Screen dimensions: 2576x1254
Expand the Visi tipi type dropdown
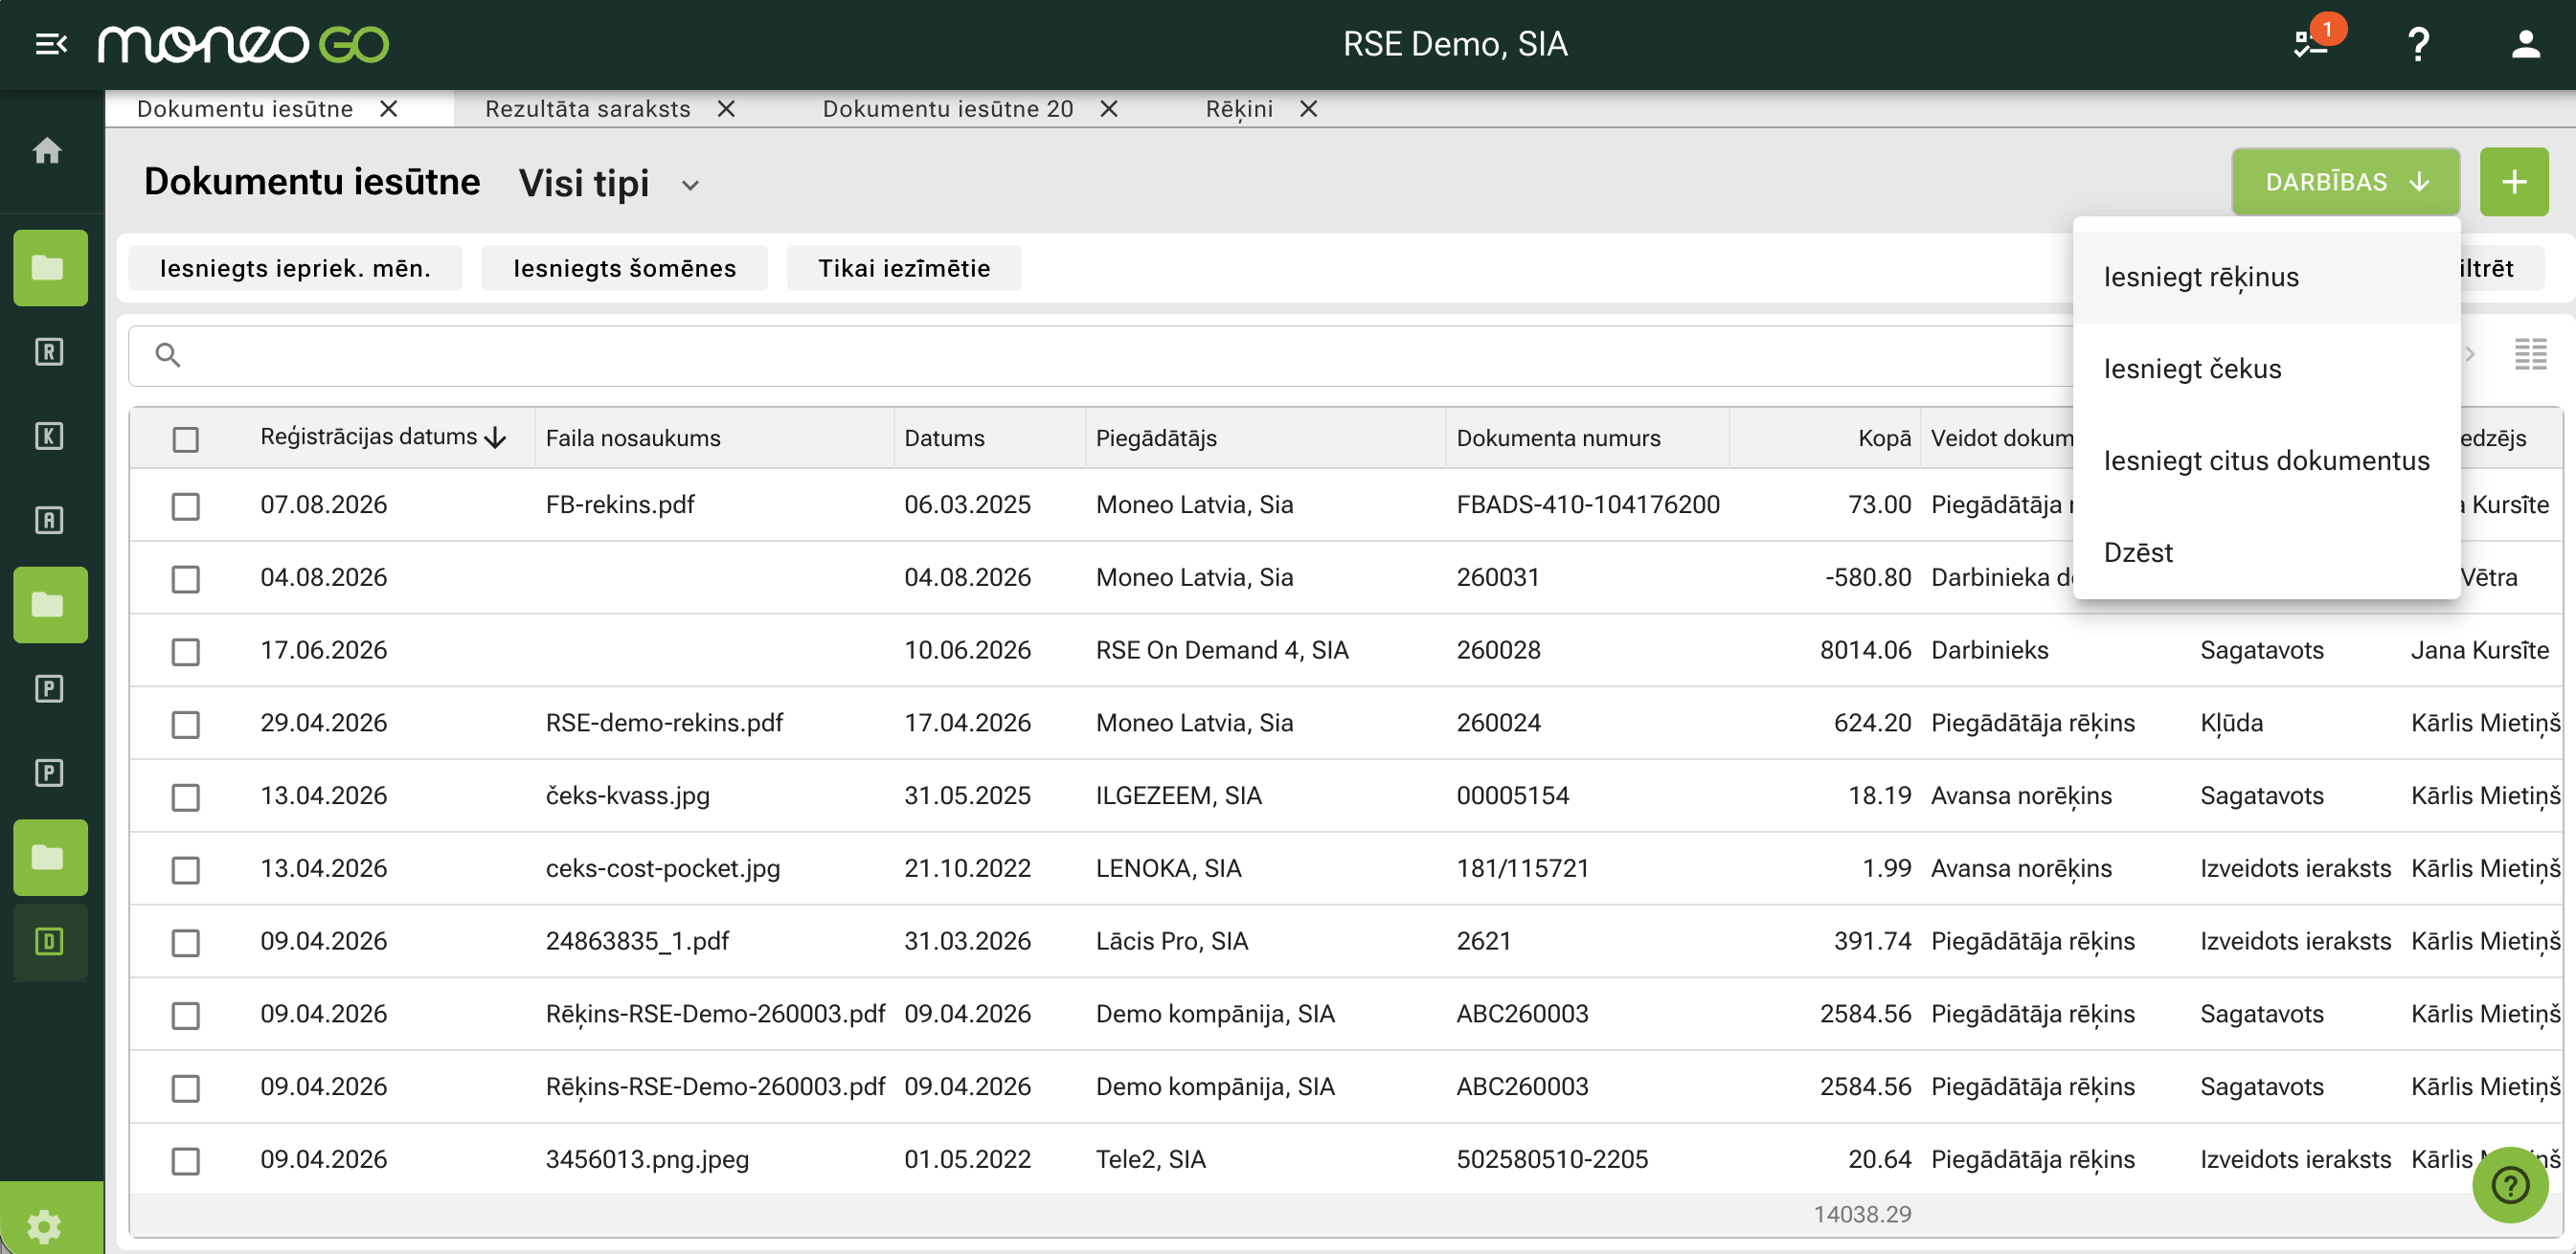[609, 184]
